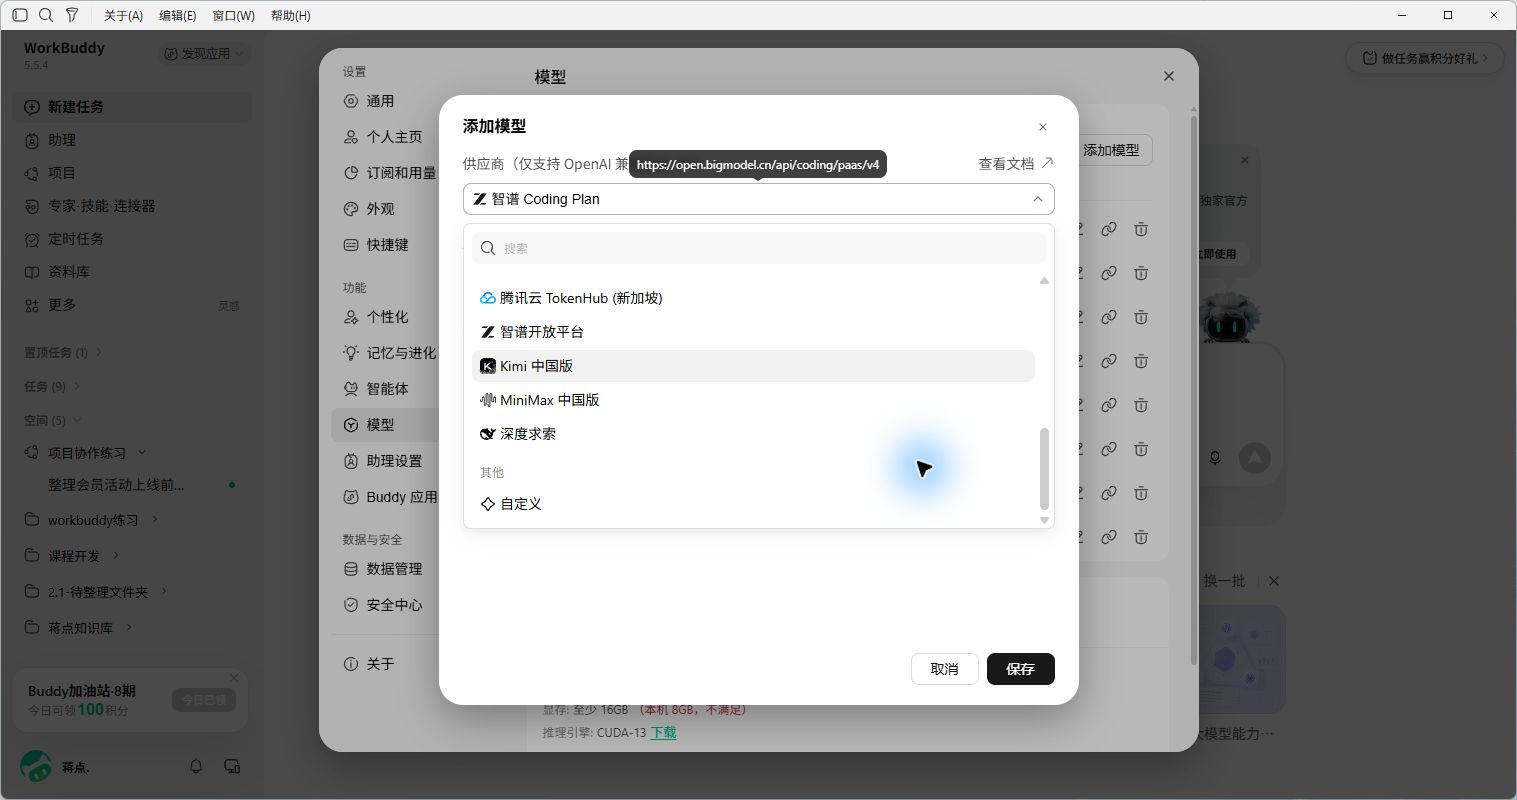Click the provider 搜索 search field
This screenshot has width=1517, height=800.
click(759, 248)
